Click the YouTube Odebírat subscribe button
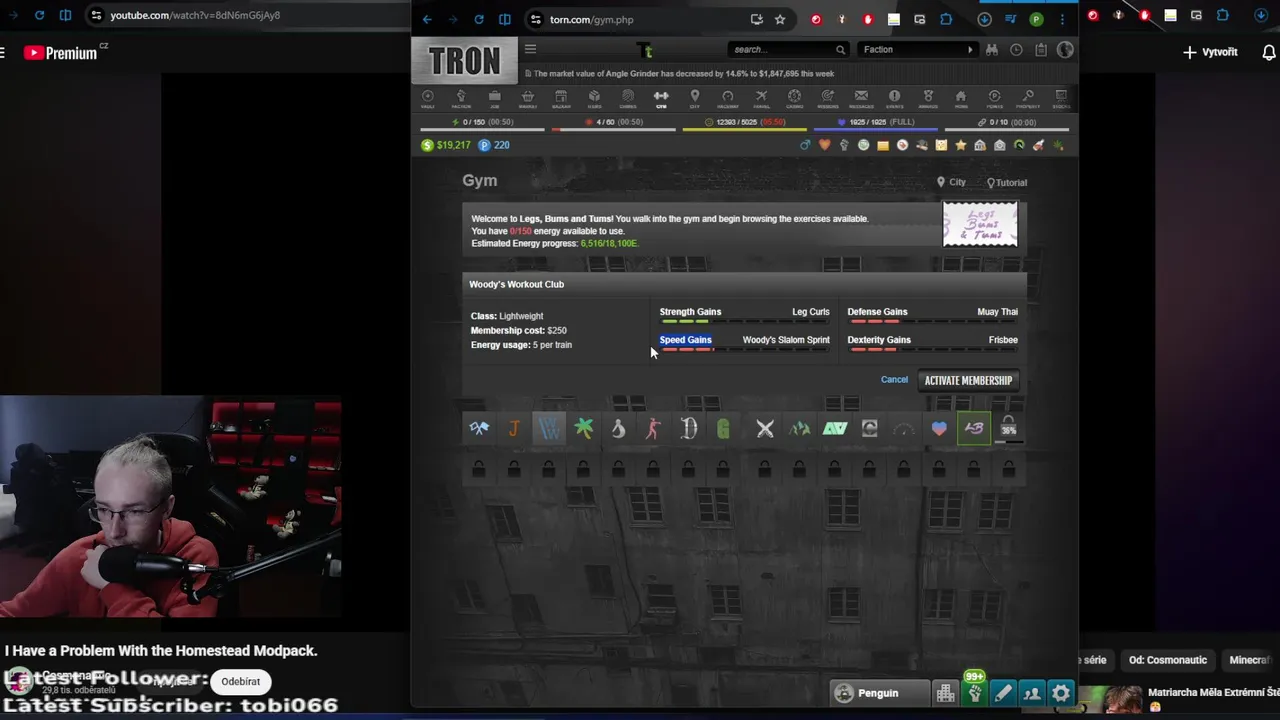The width and height of the screenshot is (1280, 720). tap(240, 682)
